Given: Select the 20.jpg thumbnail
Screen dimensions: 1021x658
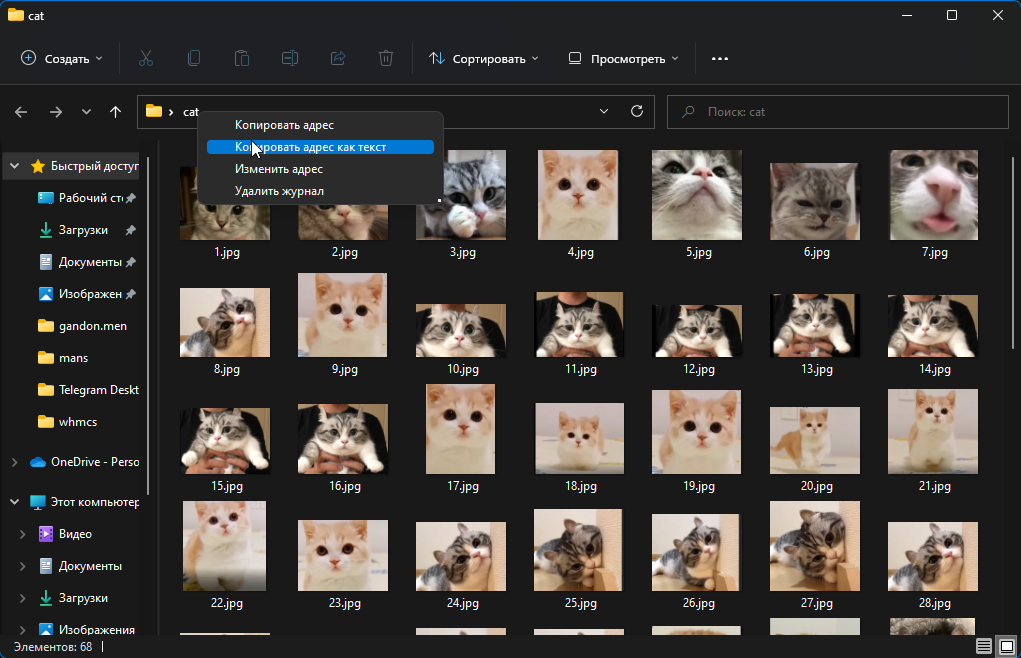Looking at the screenshot, I should coord(815,441).
